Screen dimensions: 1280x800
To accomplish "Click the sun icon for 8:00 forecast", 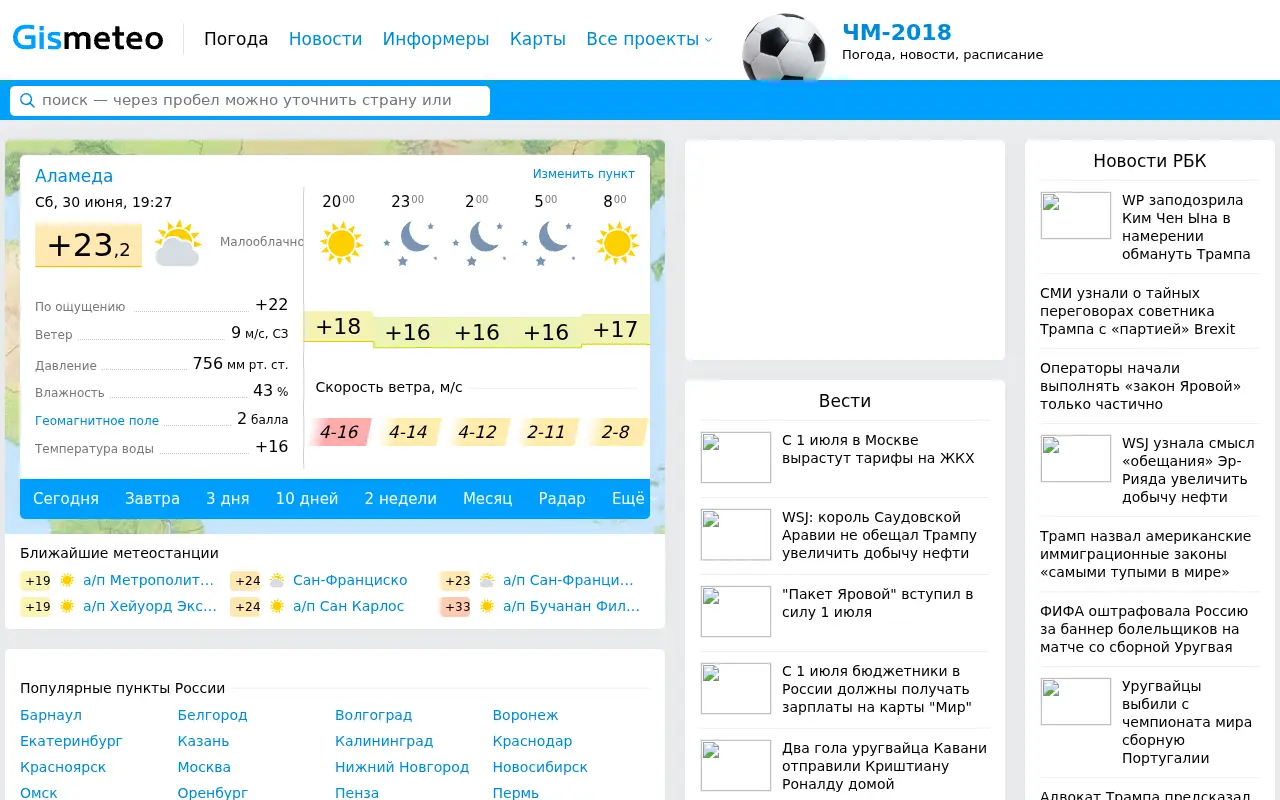I will point(617,243).
